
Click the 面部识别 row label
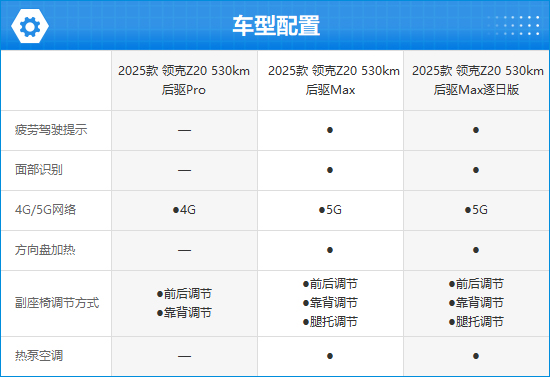[x=39, y=170]
